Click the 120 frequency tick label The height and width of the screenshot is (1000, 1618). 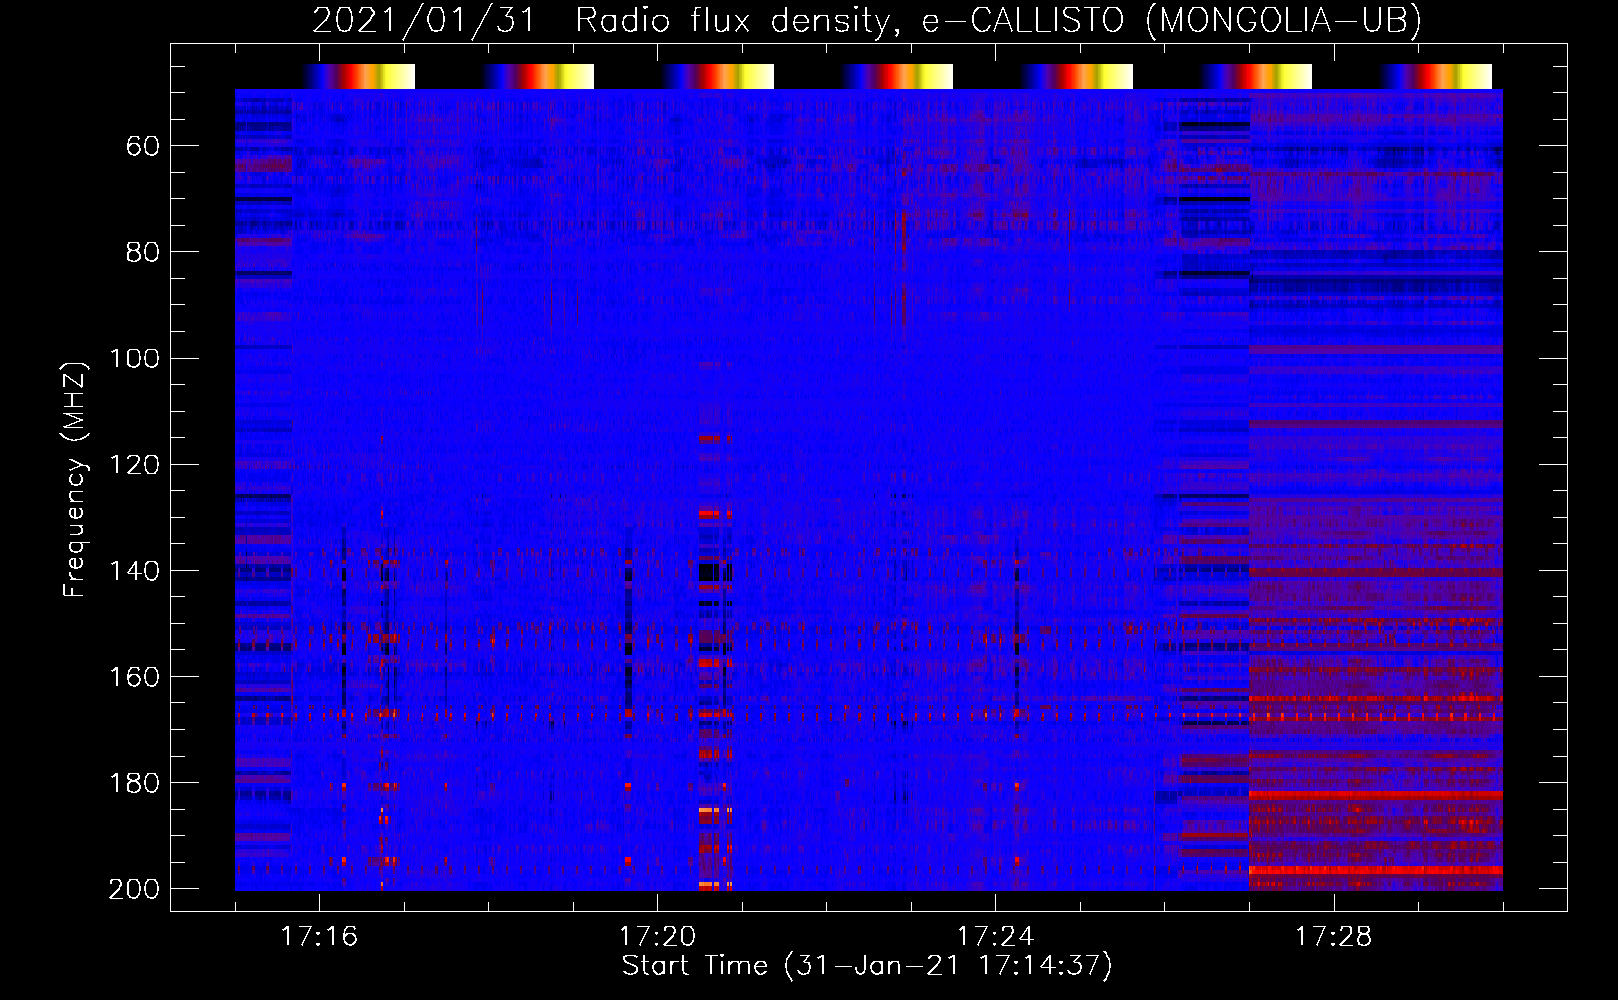(x=135, y=465)
